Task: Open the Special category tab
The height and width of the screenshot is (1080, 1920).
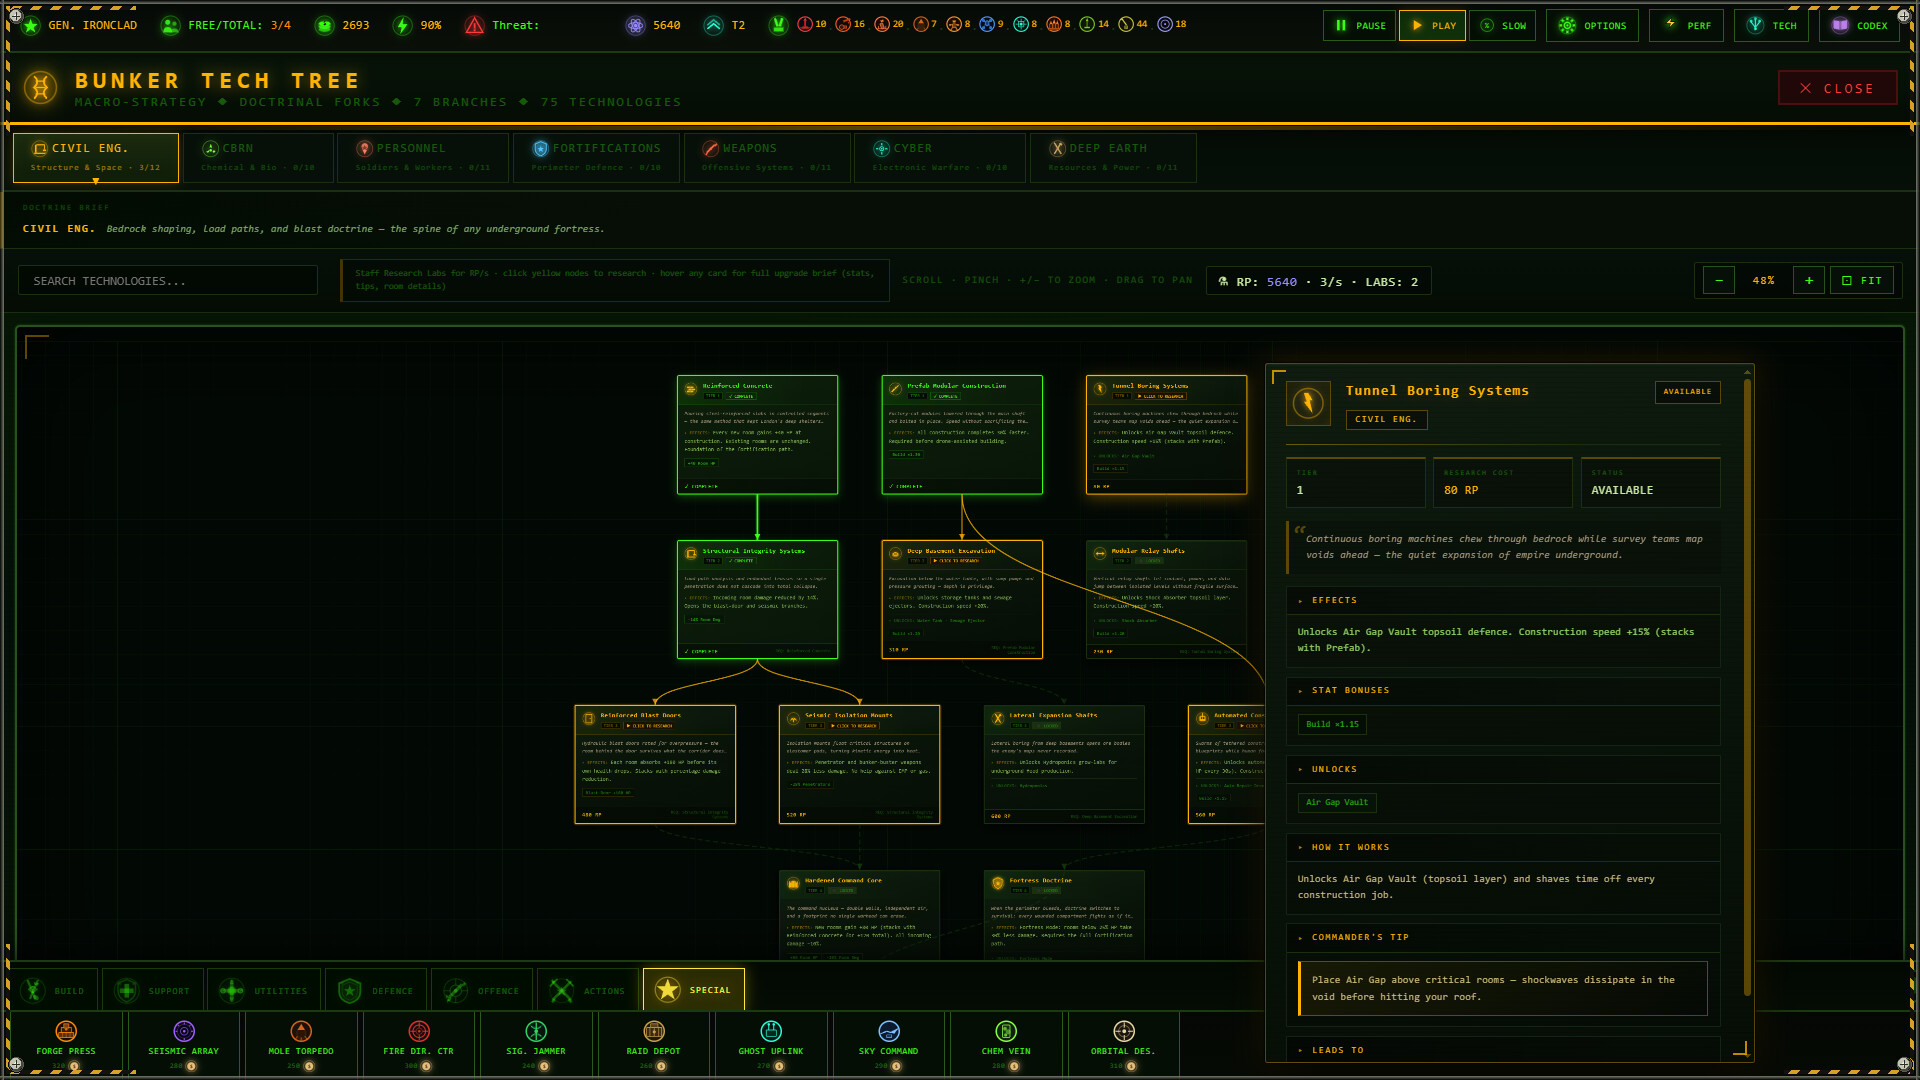Action: click(x=693, y=990)
